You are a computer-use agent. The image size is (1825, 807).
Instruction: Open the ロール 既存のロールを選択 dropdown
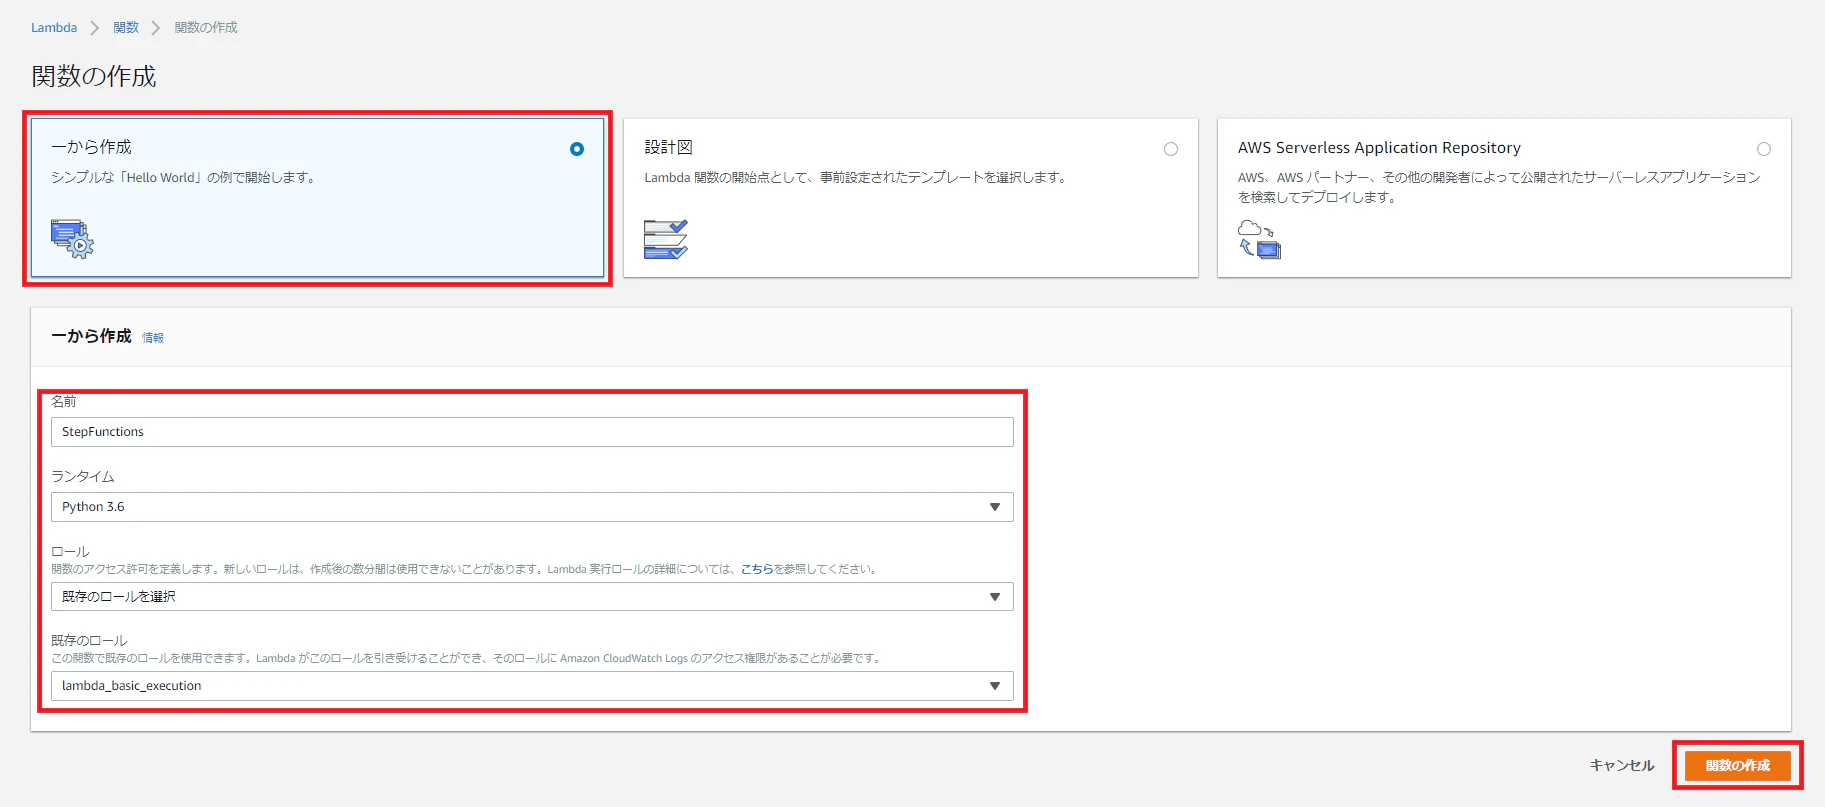tap(532, 597)
